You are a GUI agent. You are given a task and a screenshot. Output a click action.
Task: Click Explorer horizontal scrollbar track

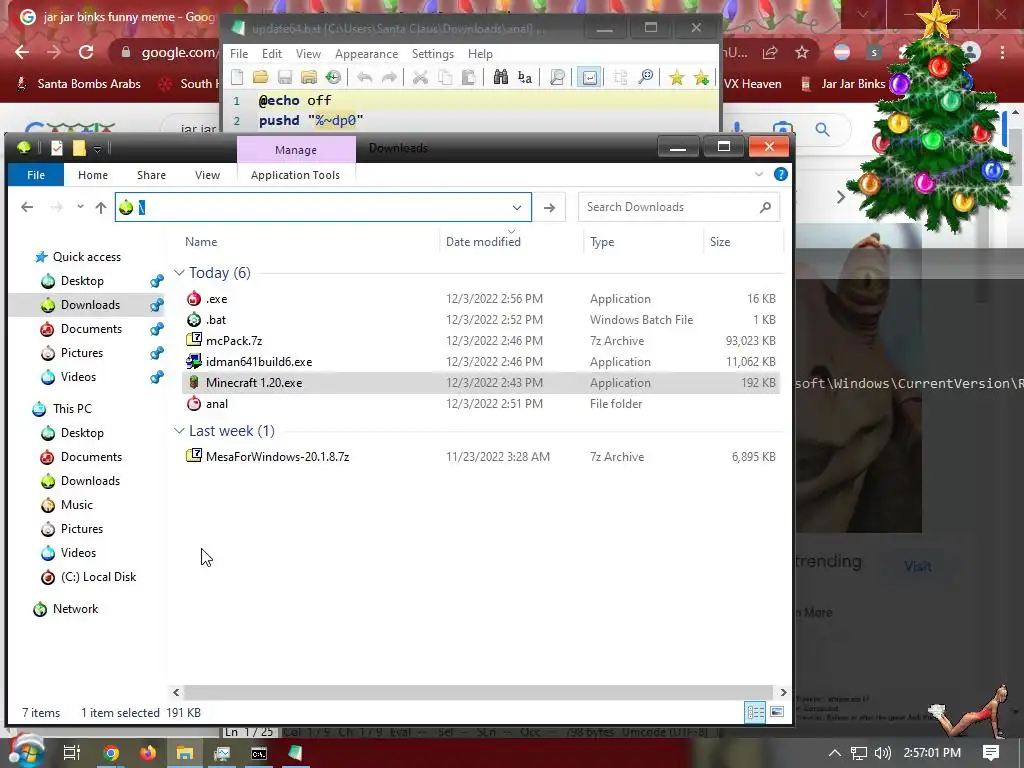coord(479,692)
